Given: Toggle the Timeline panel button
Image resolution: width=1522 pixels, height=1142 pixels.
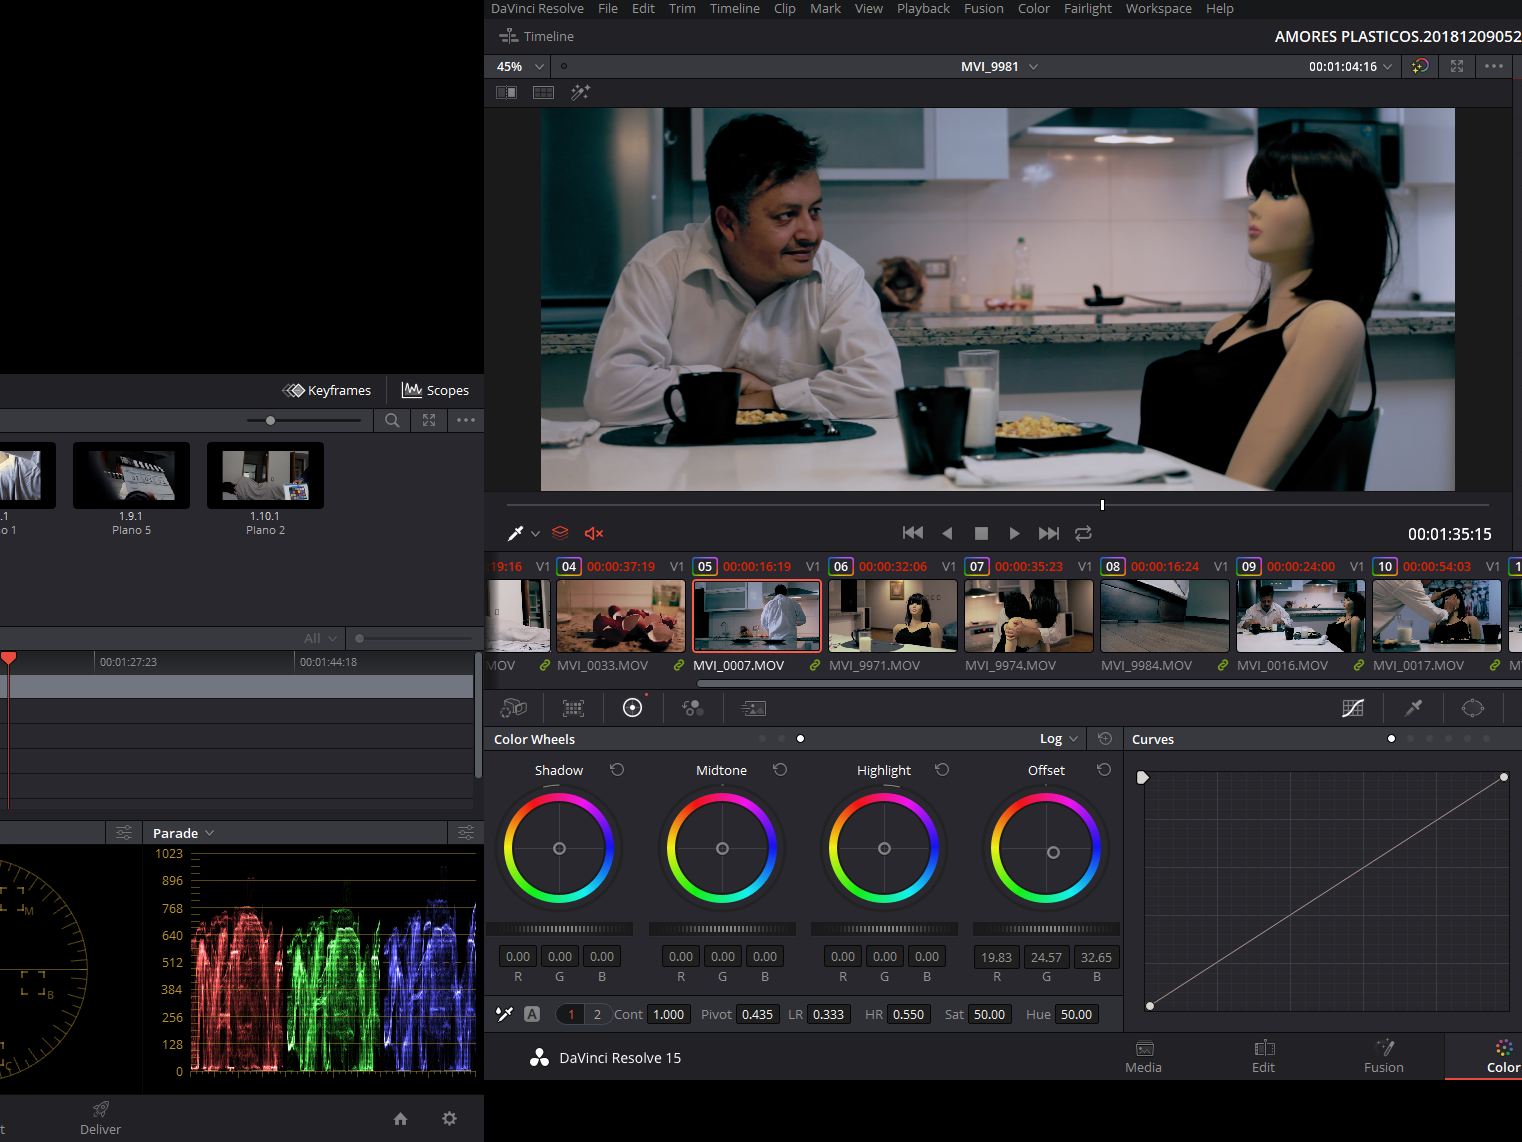Looking at the screenshot, I should point(536,36).
